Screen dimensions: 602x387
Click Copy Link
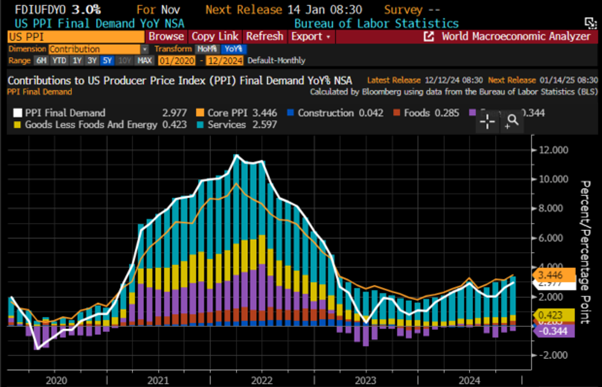(x=215, y=36)
